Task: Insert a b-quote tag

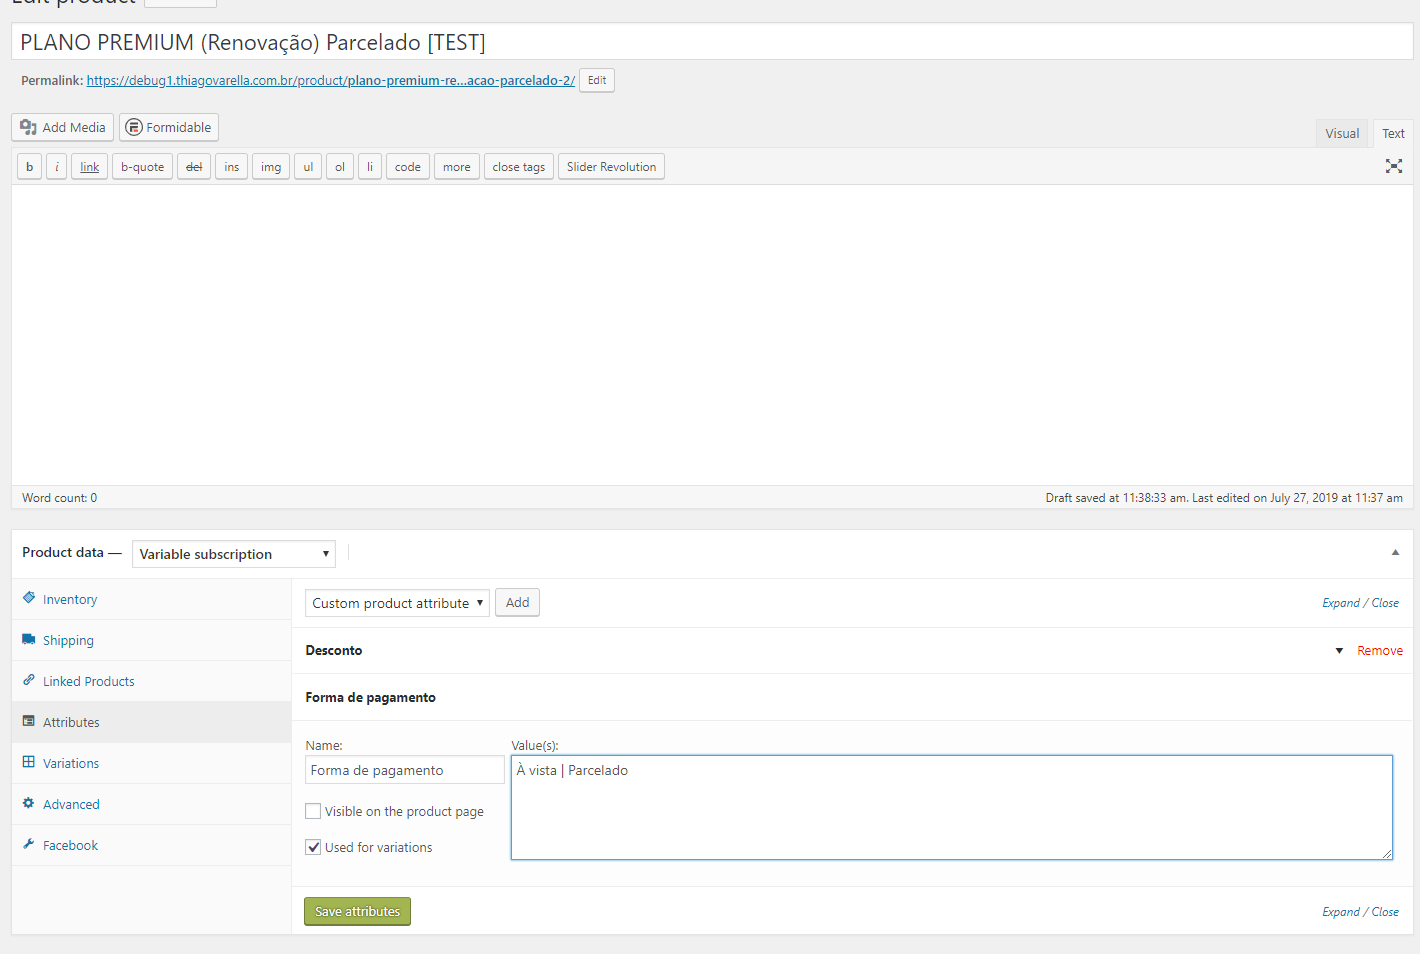Action: [143, 167]
